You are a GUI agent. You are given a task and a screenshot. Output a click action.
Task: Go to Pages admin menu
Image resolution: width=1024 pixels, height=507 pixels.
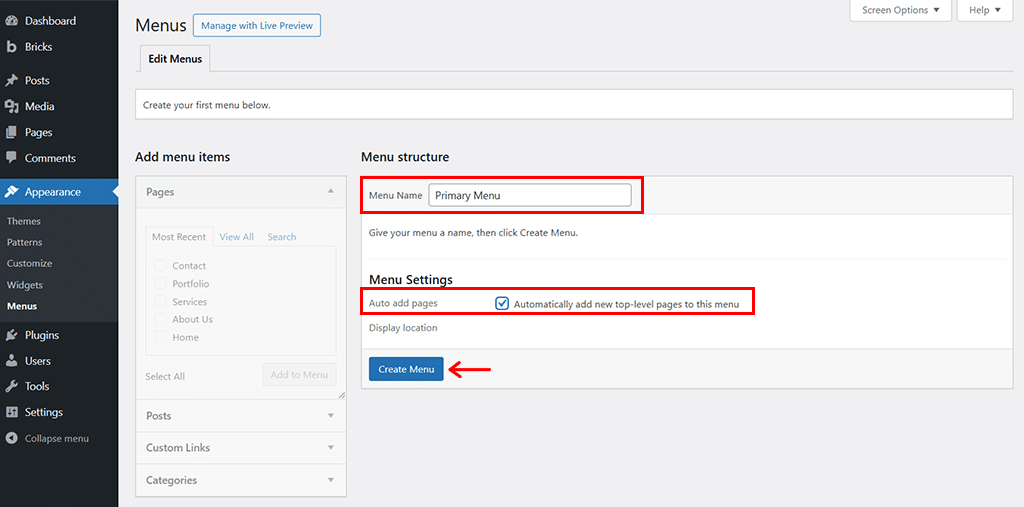[x=39, y=133]
